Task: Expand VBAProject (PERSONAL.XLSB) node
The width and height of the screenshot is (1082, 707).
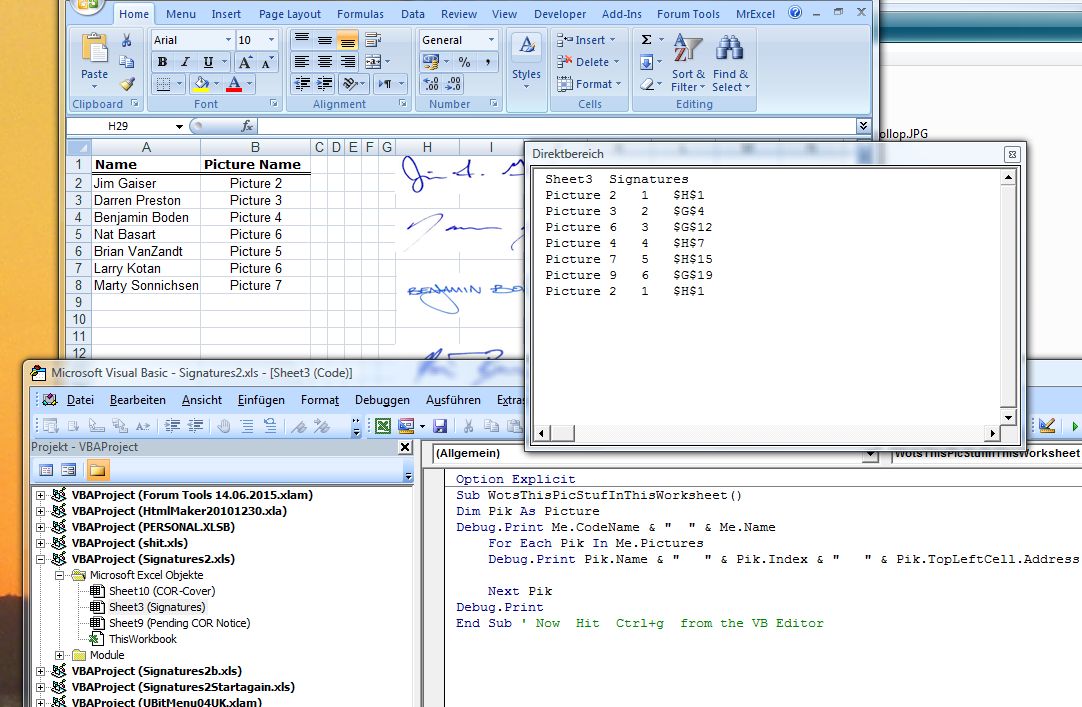Action: pyautogui.click(x=40, y=528)
